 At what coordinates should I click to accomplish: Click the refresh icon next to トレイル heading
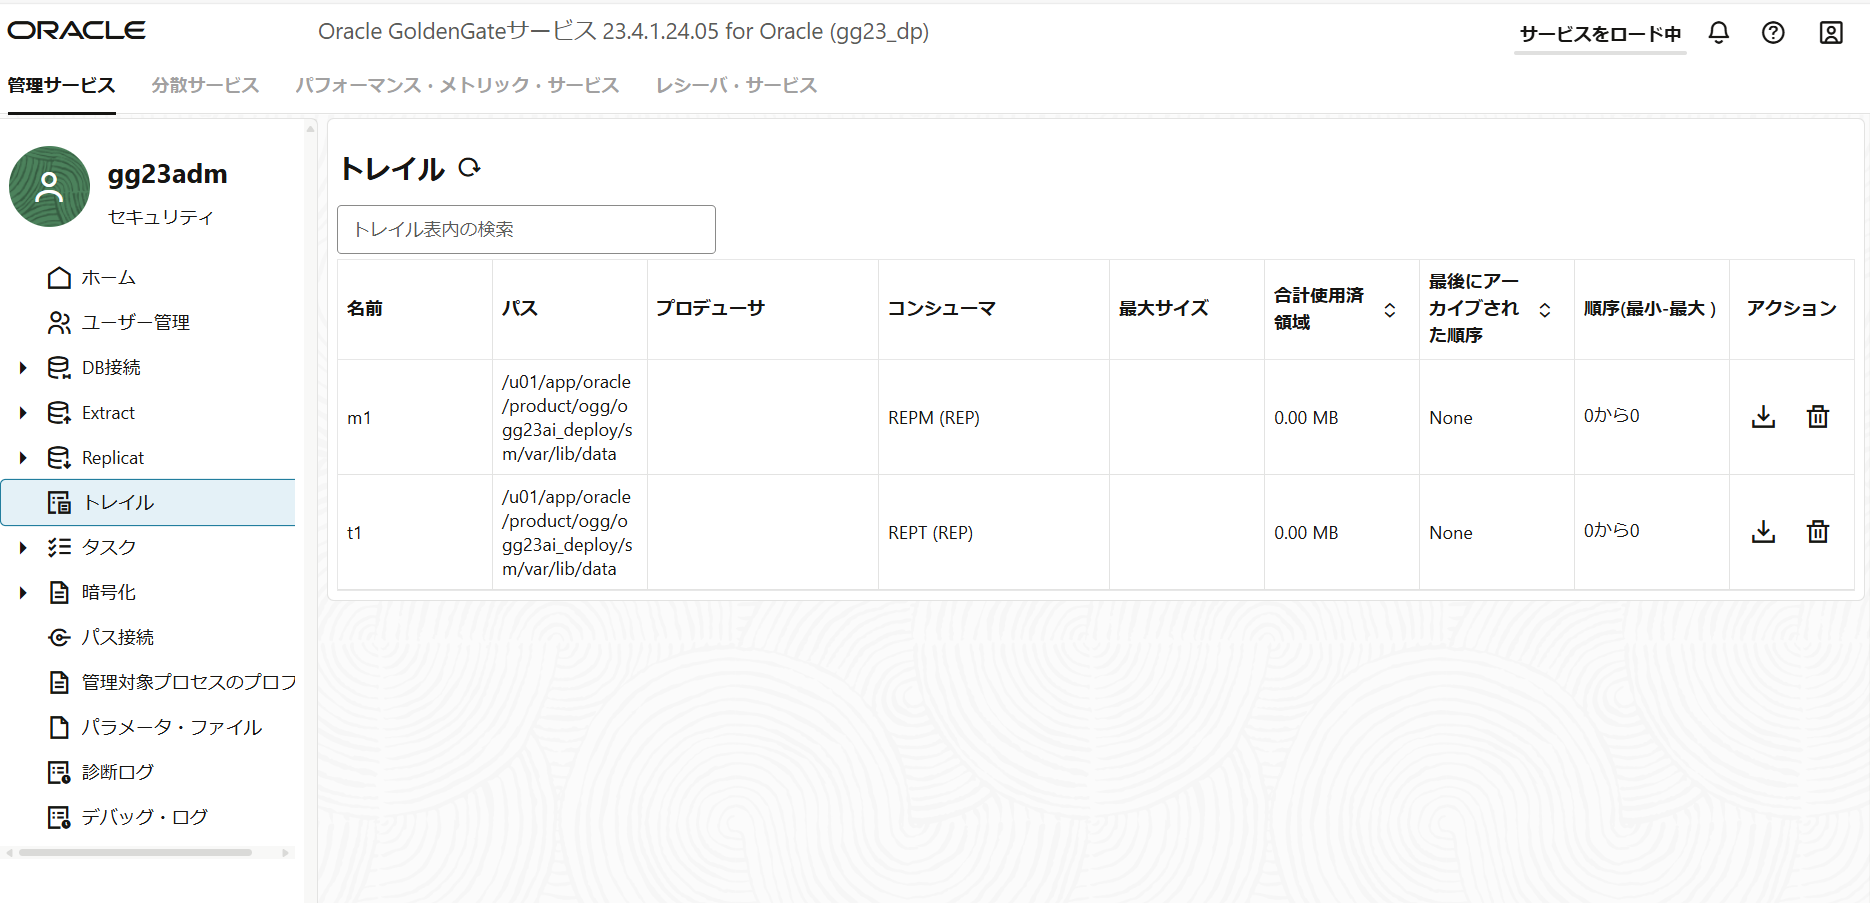(x=470, y=168)
